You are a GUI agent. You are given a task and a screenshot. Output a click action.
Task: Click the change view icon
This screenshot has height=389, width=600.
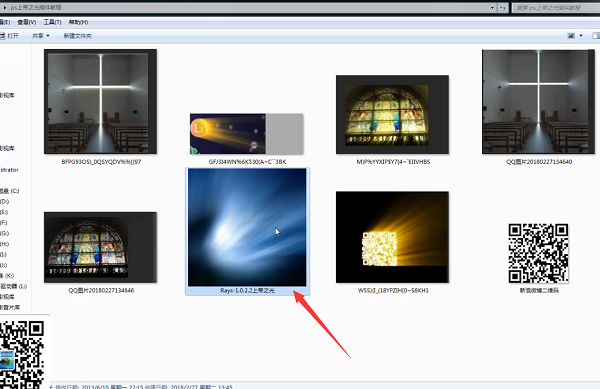point(571,36)
